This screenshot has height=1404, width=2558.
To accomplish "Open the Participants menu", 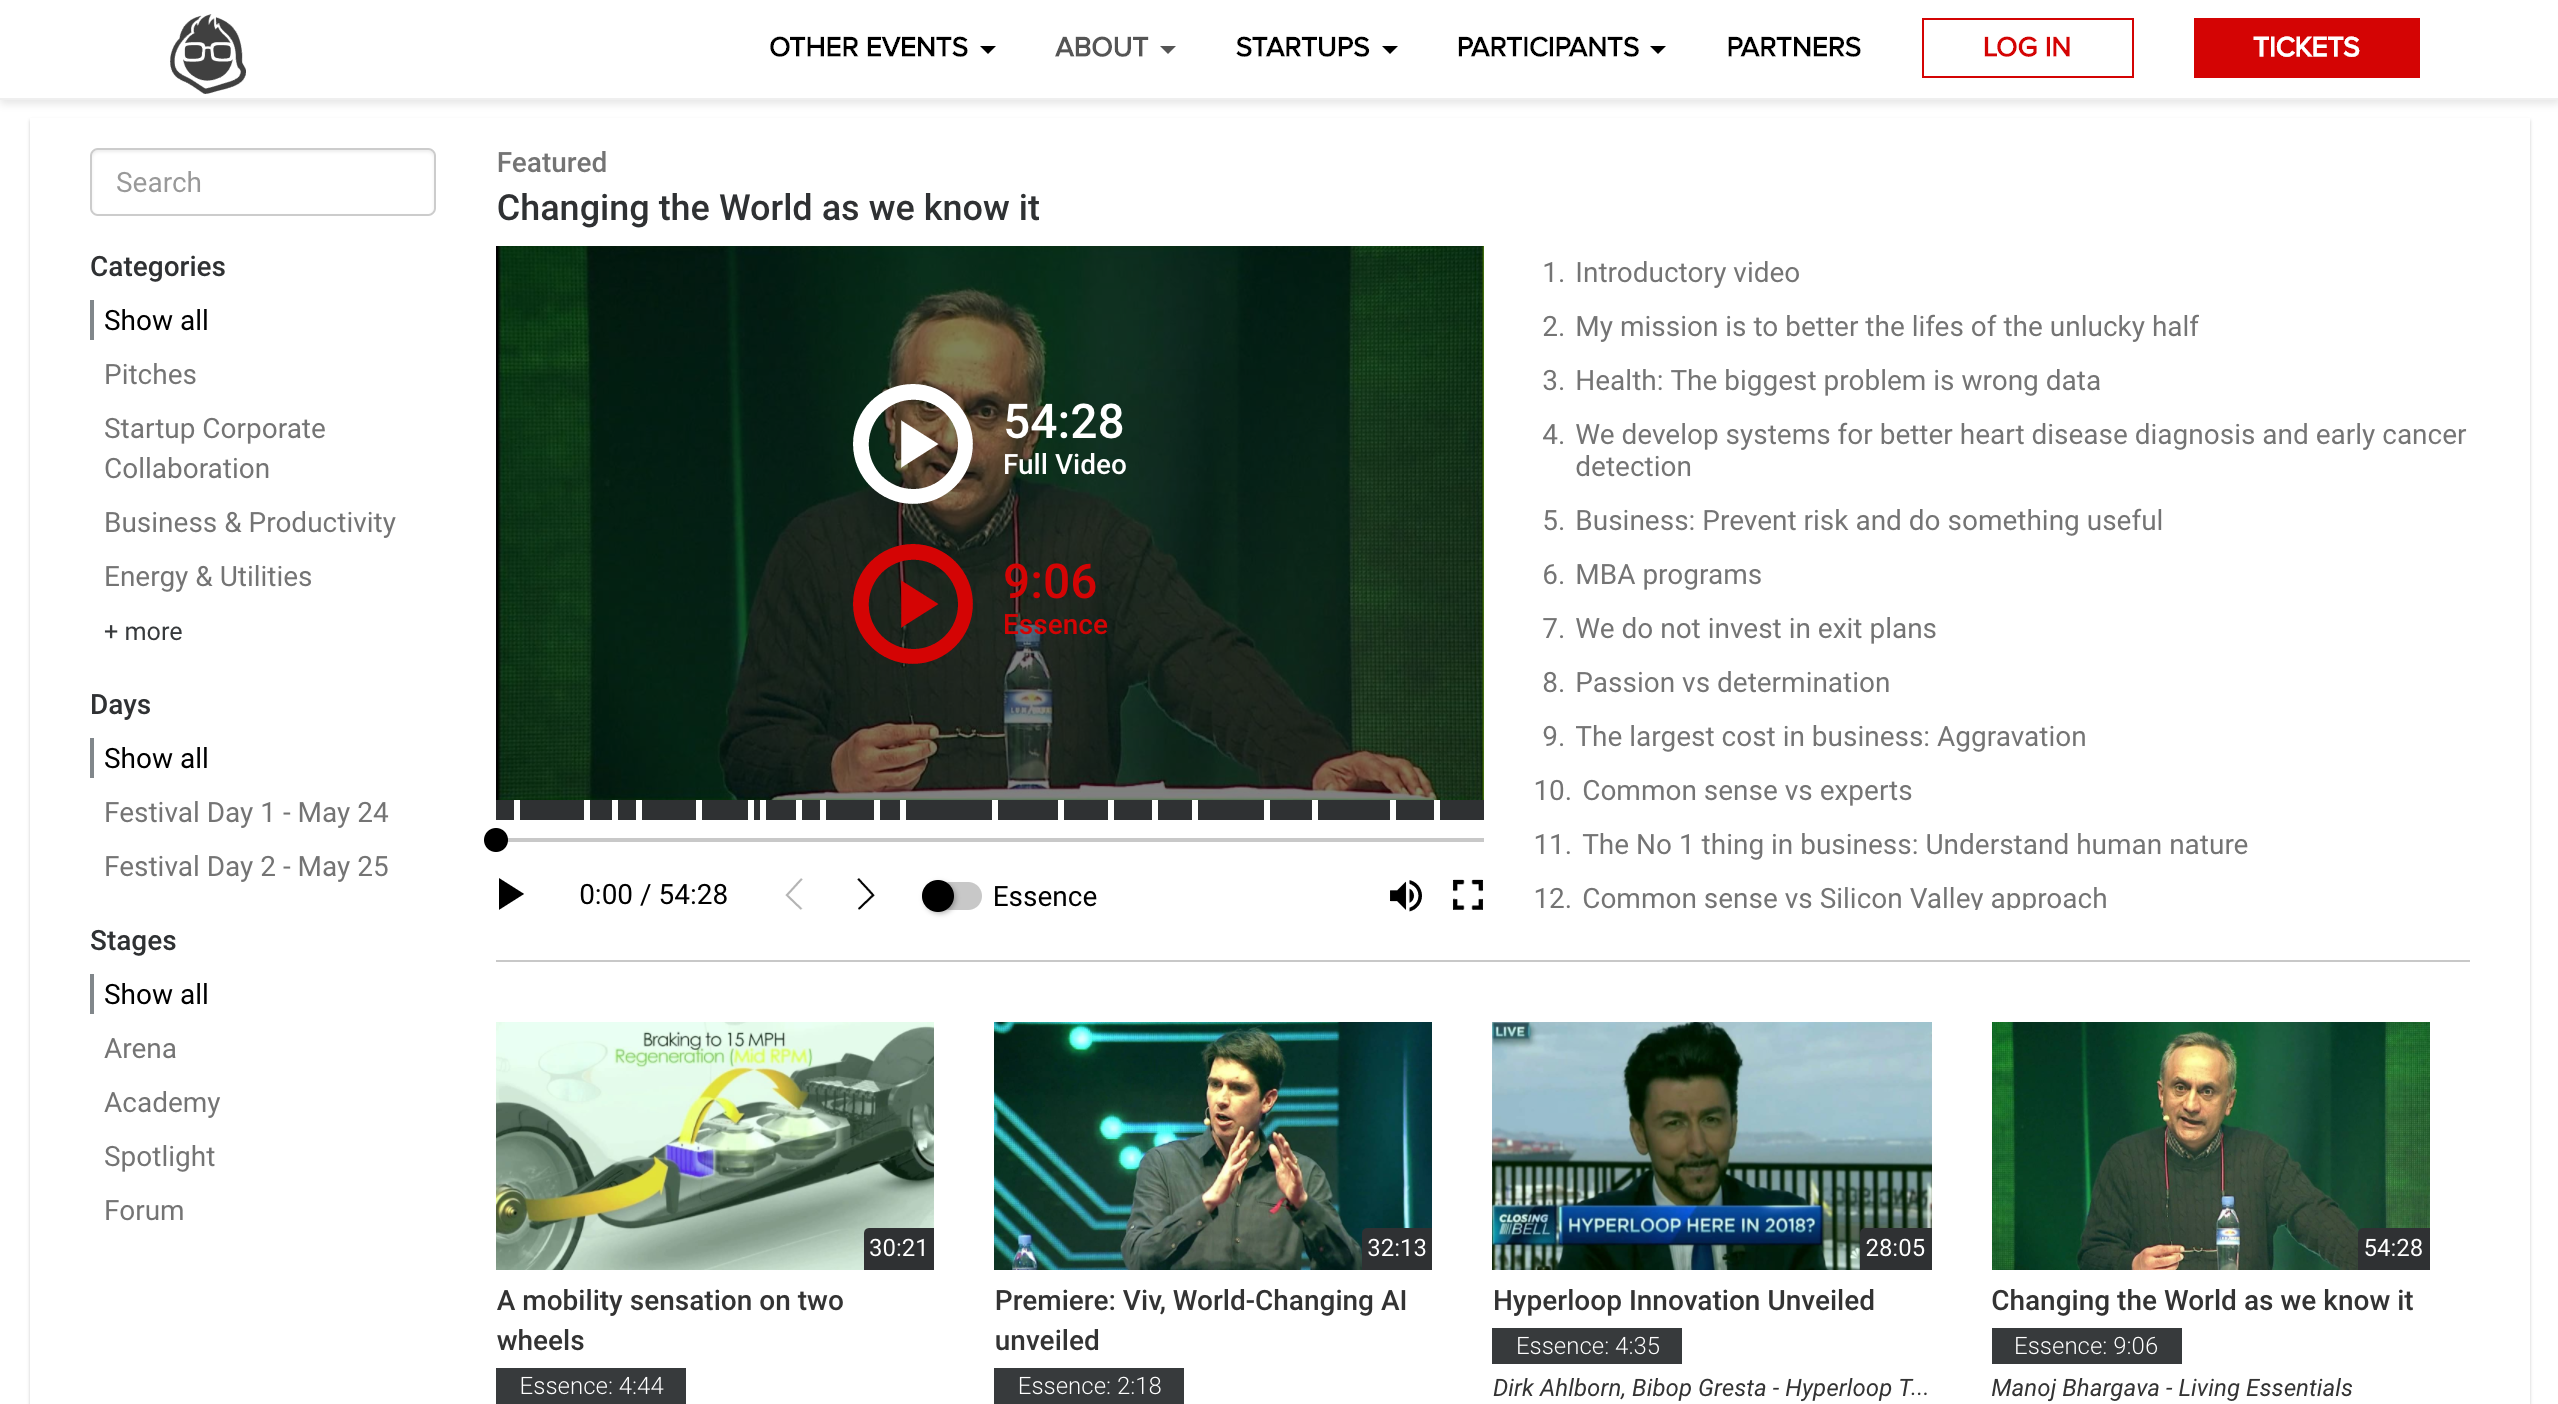I will pyautogui.click(x=1560, y=47).
